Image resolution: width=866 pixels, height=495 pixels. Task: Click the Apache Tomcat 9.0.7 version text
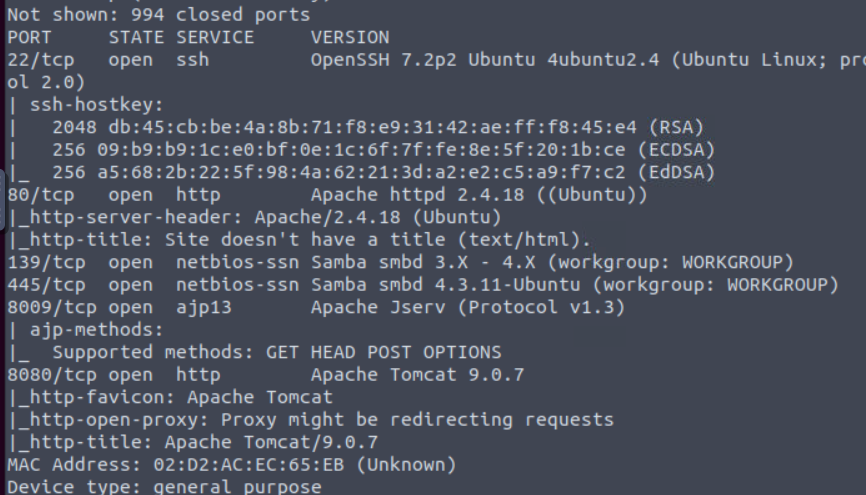pos(417,375)
